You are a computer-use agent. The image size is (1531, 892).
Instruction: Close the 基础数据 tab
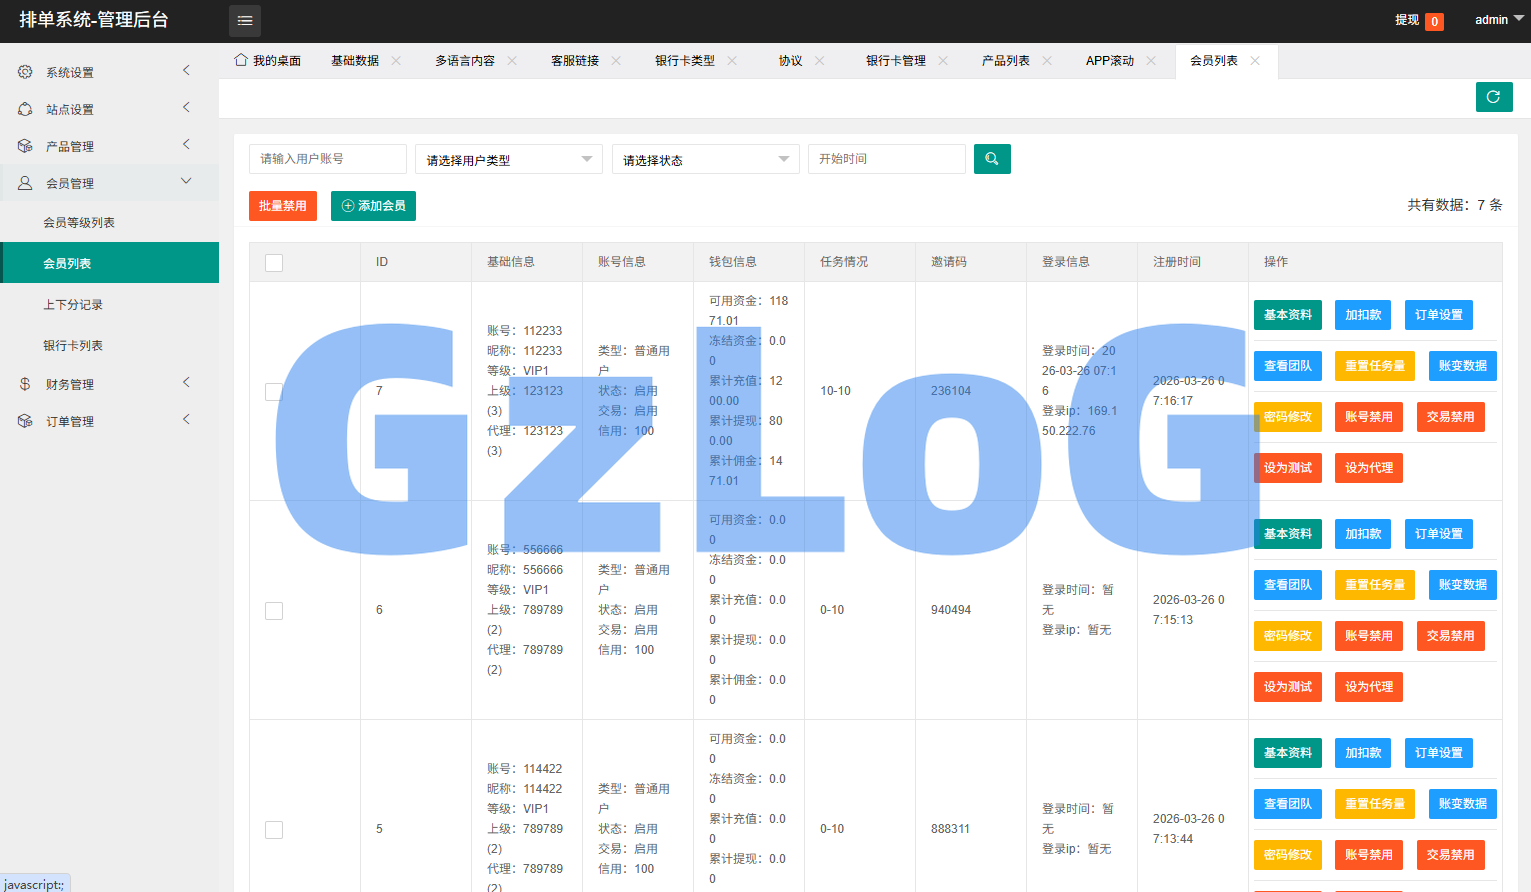tap(396, 61)
